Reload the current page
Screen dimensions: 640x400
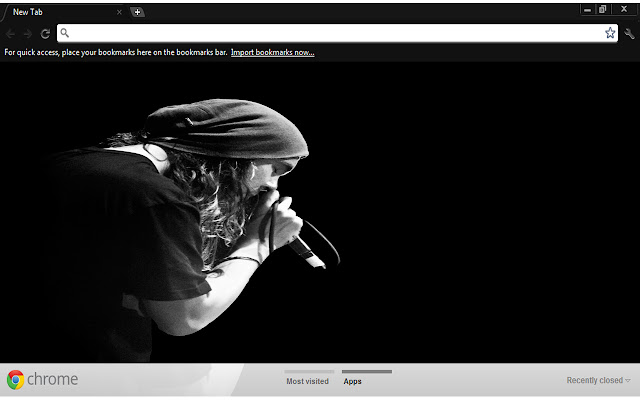(45, 33)
